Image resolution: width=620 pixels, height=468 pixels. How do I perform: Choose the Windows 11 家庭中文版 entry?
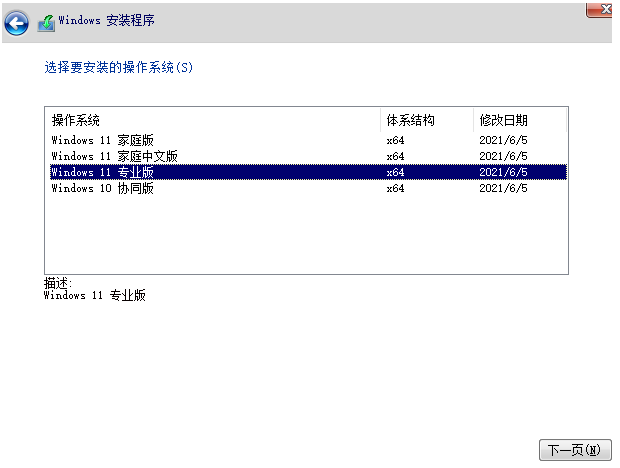[x=114, y=156]
